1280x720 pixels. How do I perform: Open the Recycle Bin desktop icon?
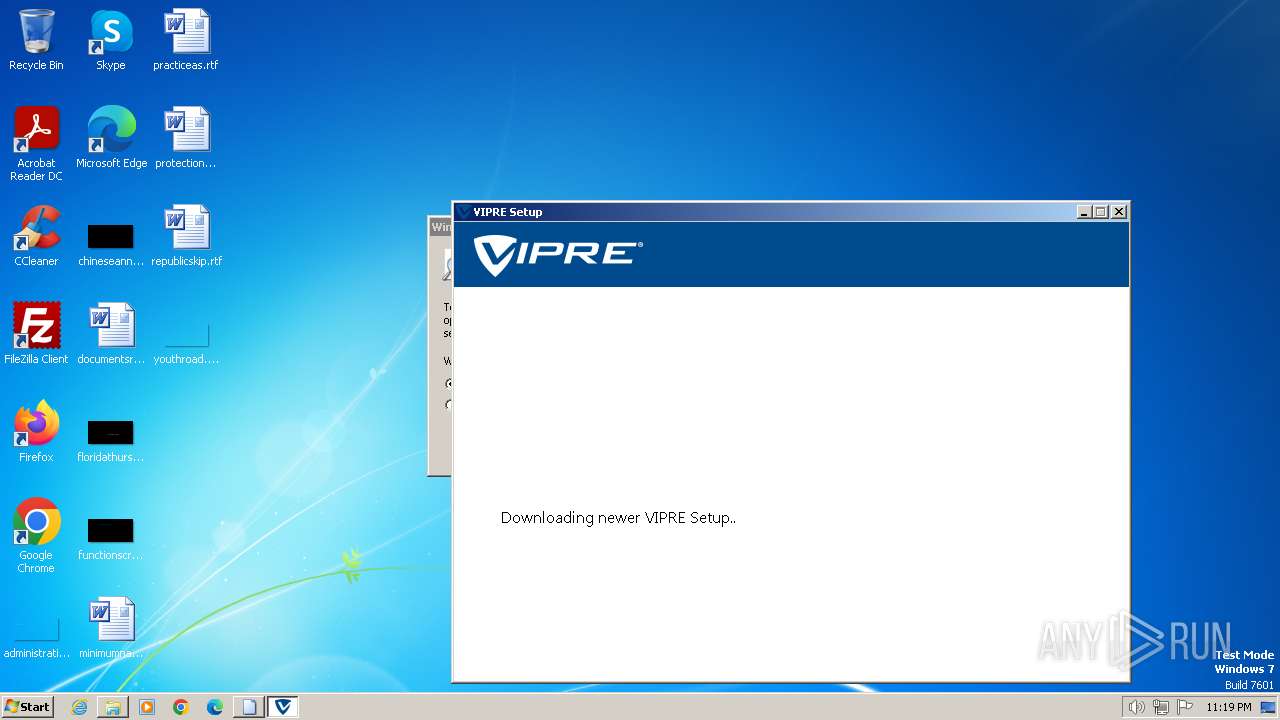(x=36, y=40)
